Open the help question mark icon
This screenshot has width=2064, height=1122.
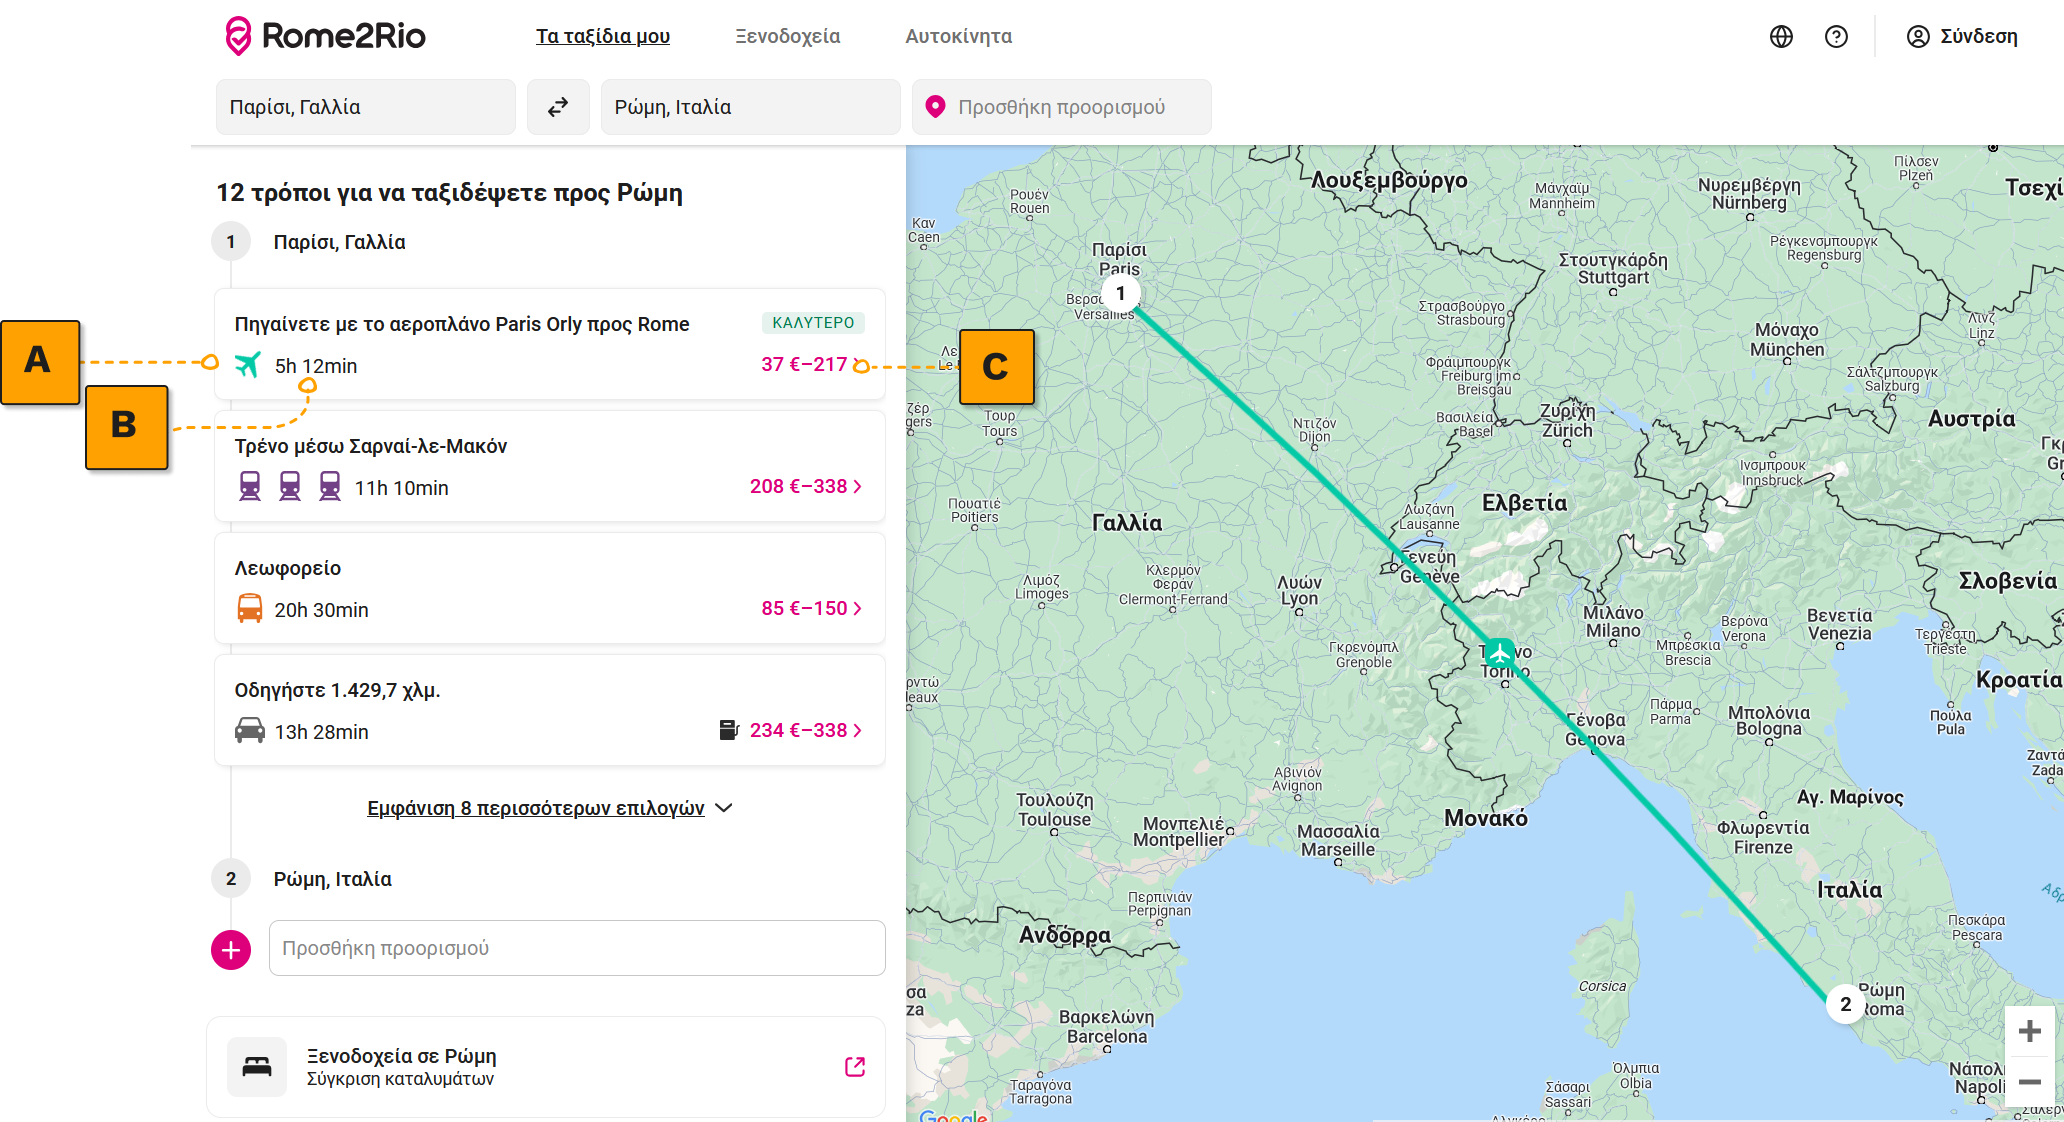[1836, 37]
